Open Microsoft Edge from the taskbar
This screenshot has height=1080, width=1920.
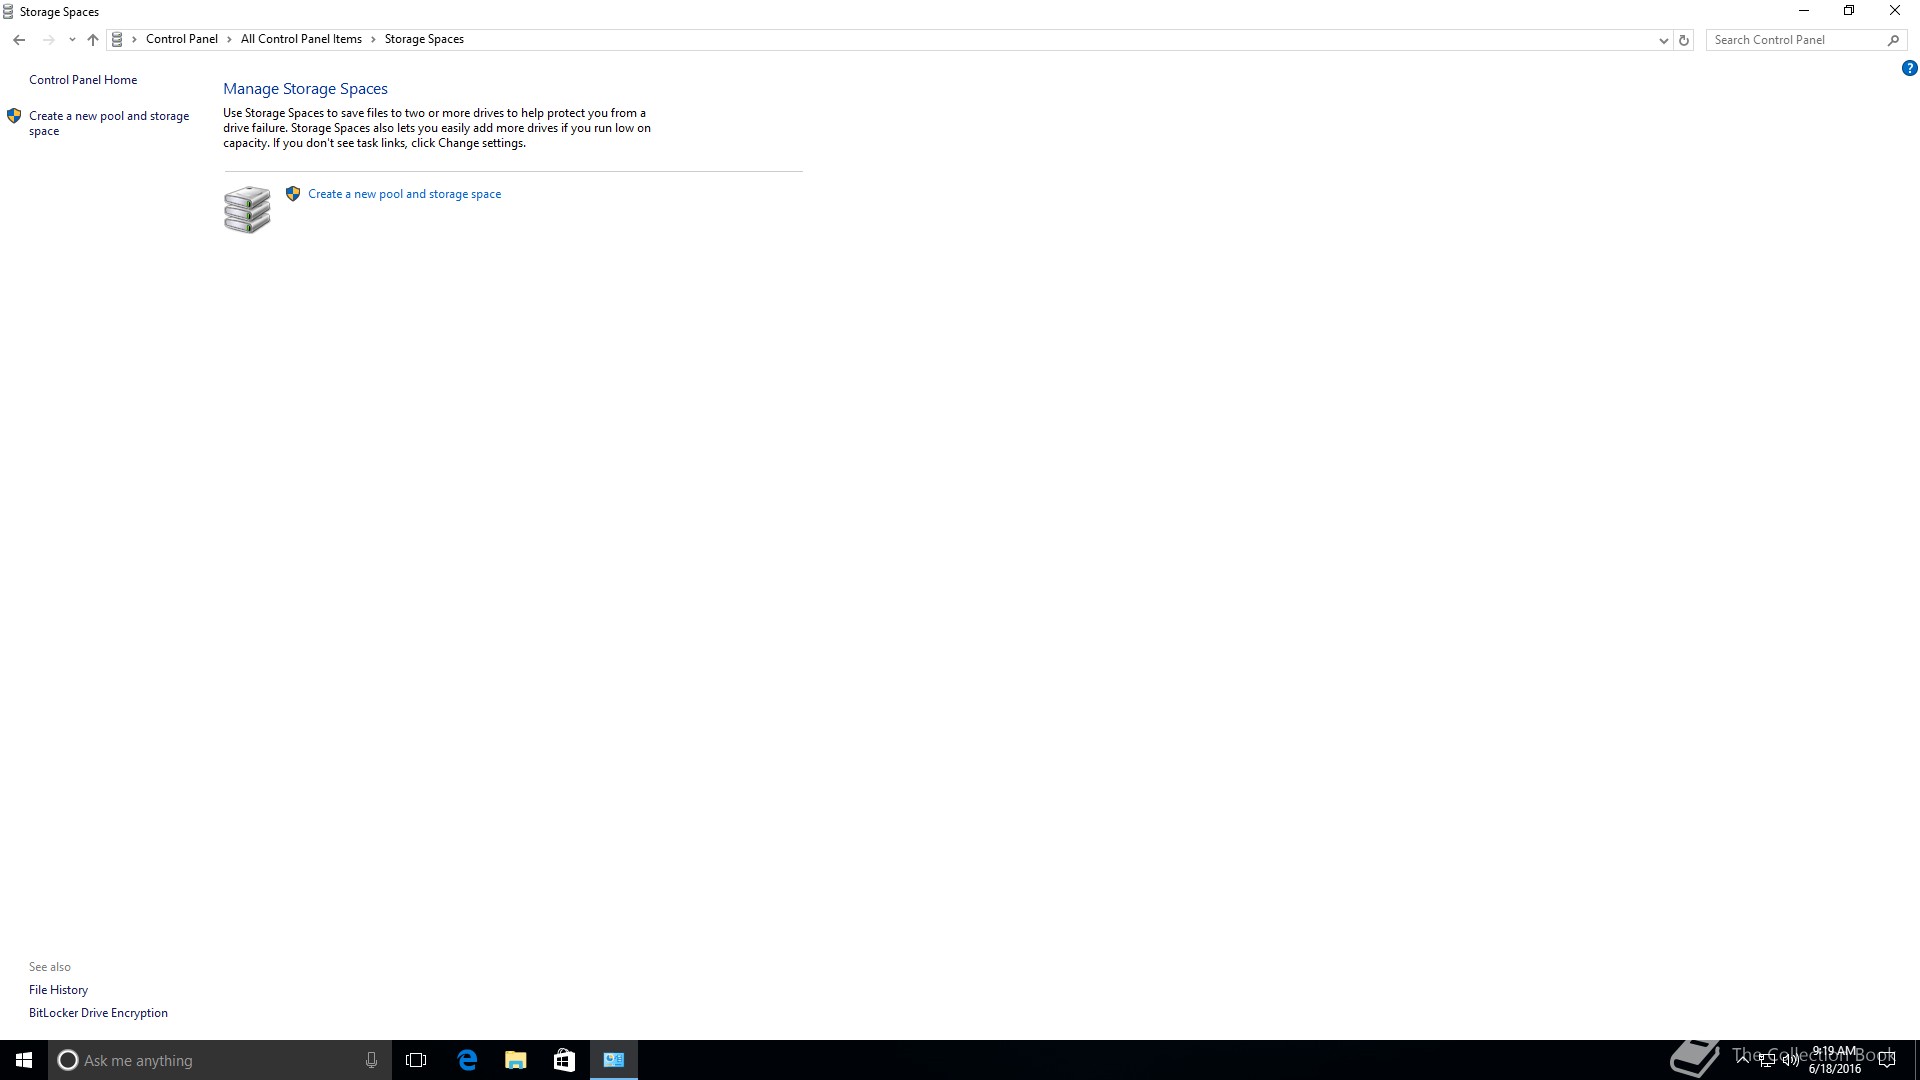(x=467, y=1060)
